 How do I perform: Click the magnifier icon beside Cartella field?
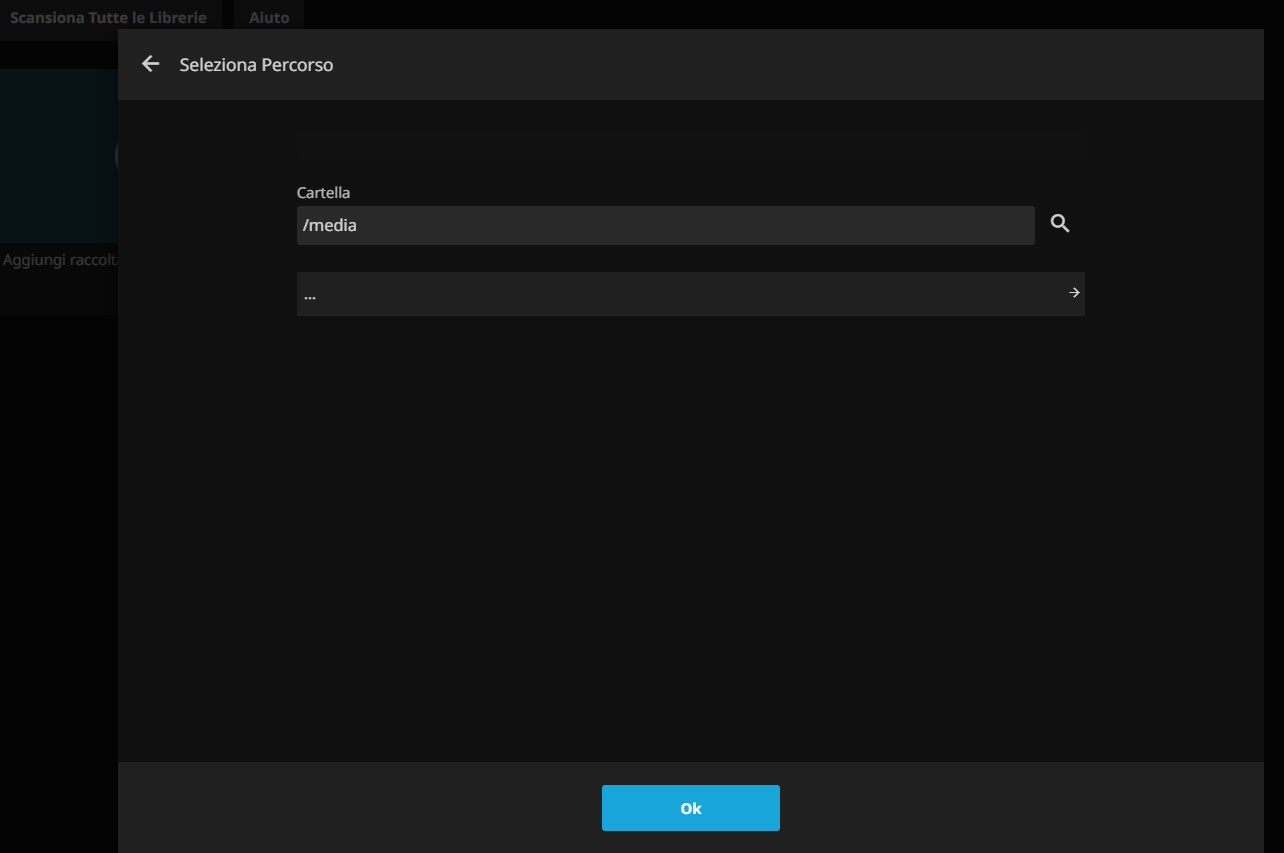click(x=1060, y=224)
